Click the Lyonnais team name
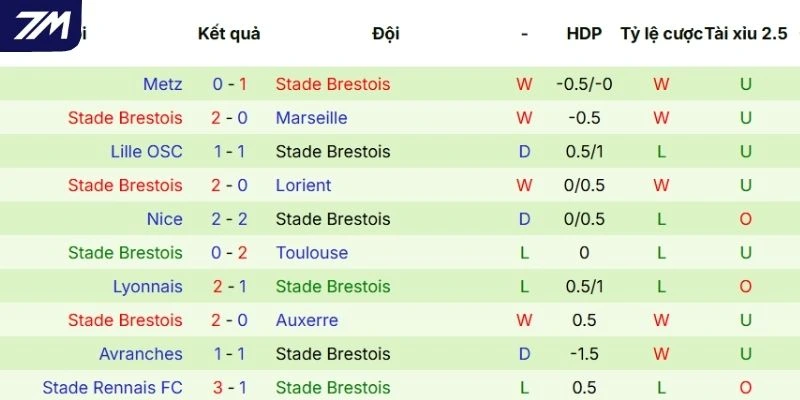The width and height of the screenshot is (800, 400). [148, 287]
